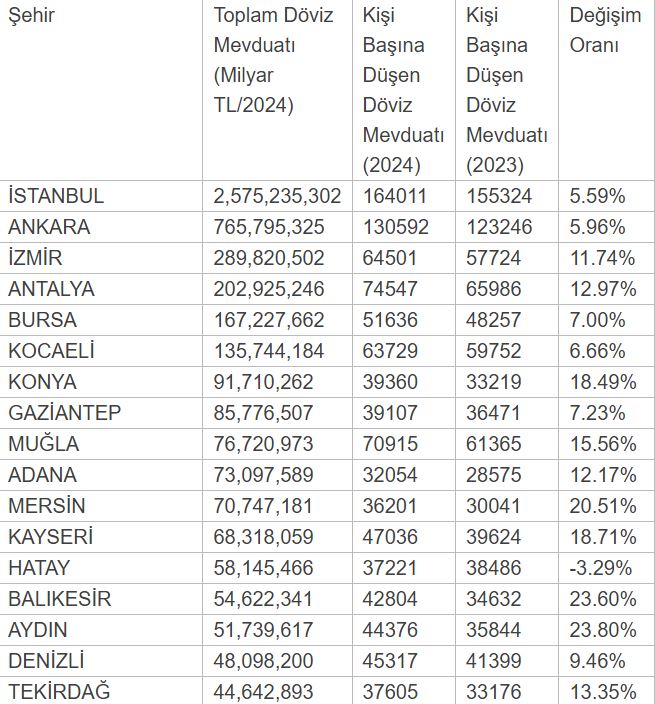
Task: Select the KAYSERİ city cell
Action: pyautogui.click(x=50, y=537)
